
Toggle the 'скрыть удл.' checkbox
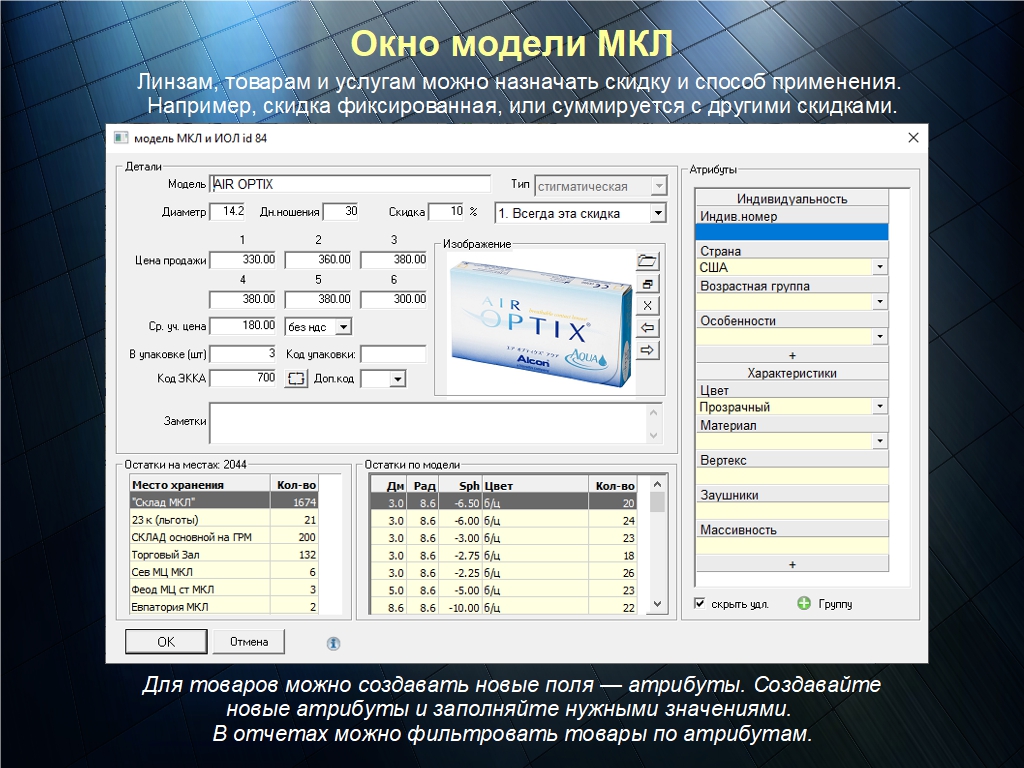tap(700, 604)
